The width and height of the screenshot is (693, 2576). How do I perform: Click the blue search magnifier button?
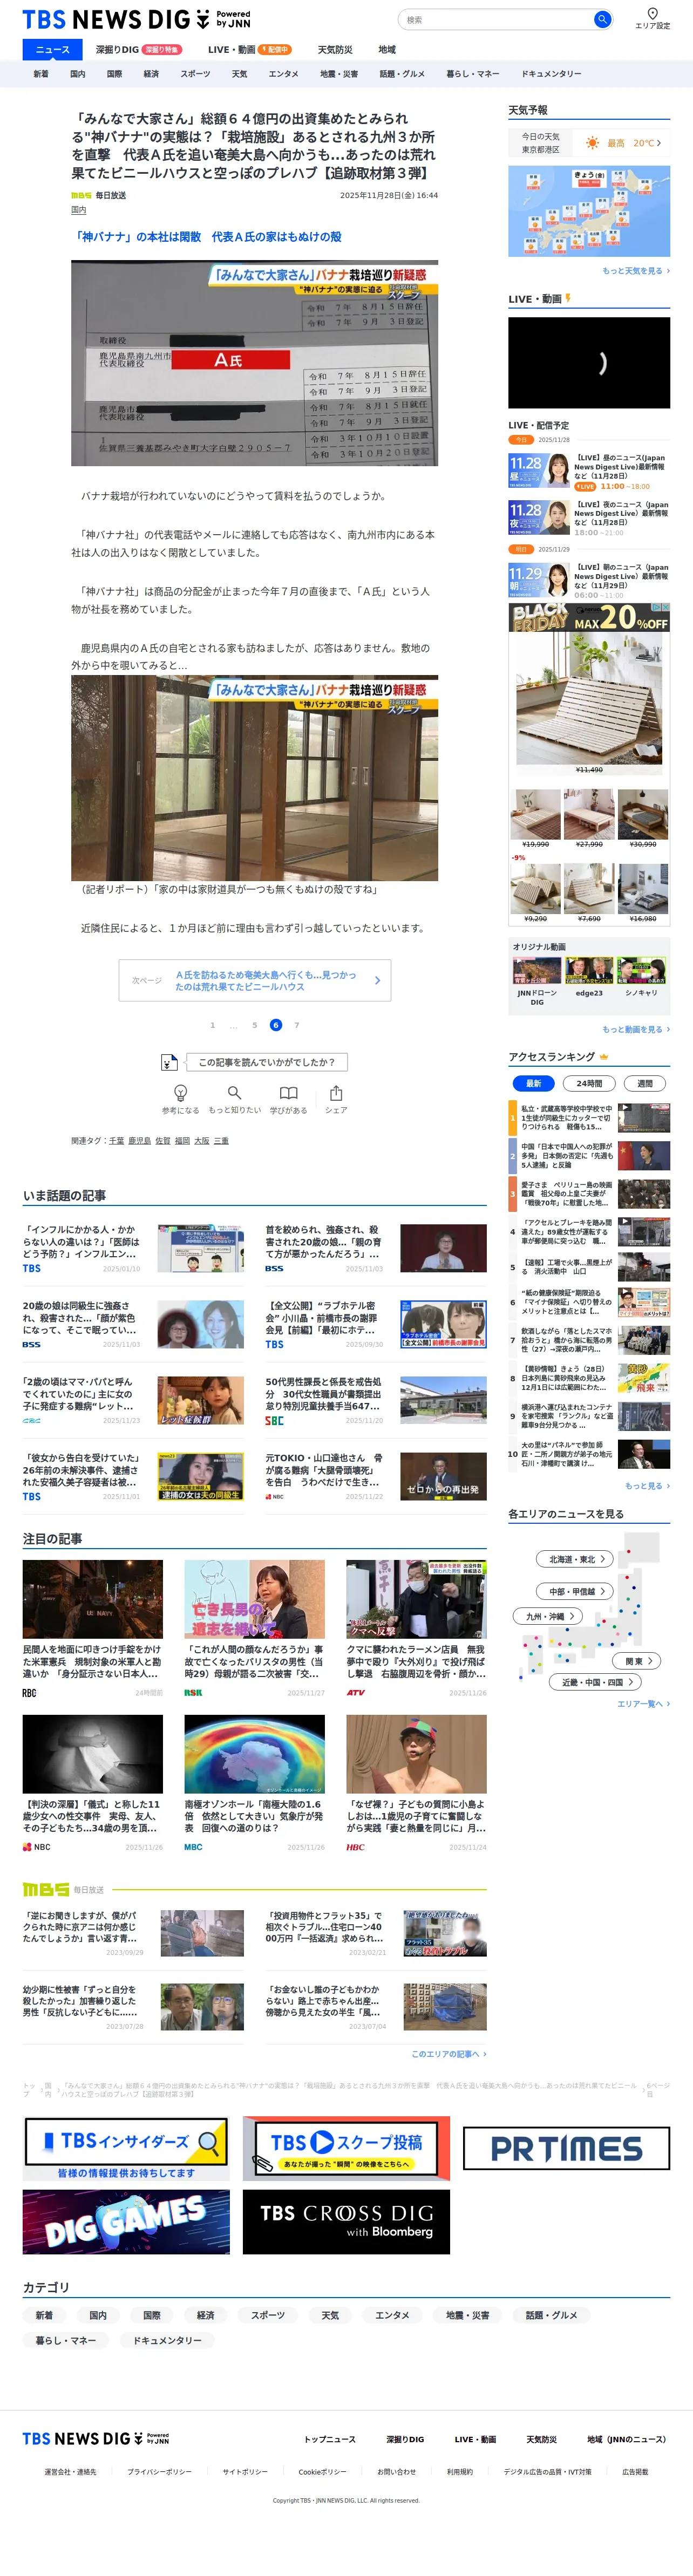[602, 19]
